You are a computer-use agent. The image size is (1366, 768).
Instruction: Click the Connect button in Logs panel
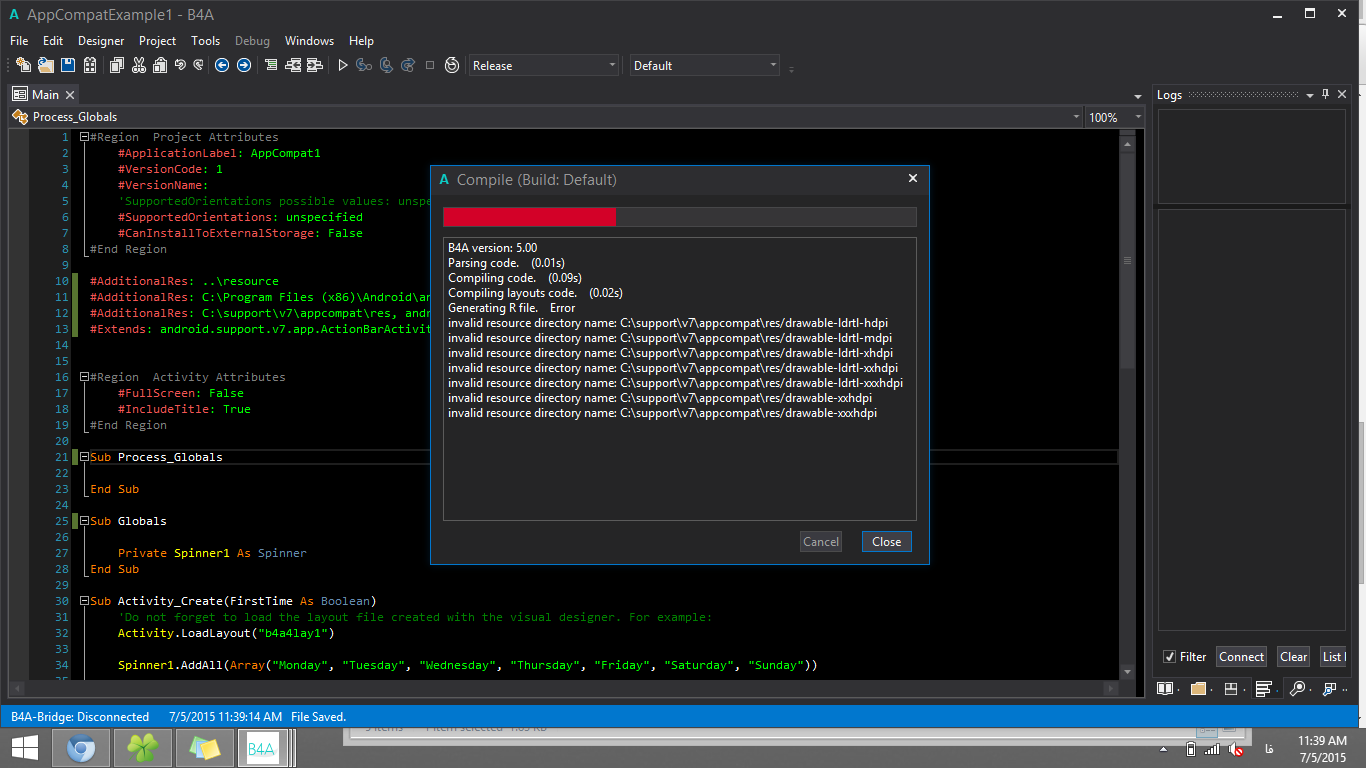(x=1241, y=657)
